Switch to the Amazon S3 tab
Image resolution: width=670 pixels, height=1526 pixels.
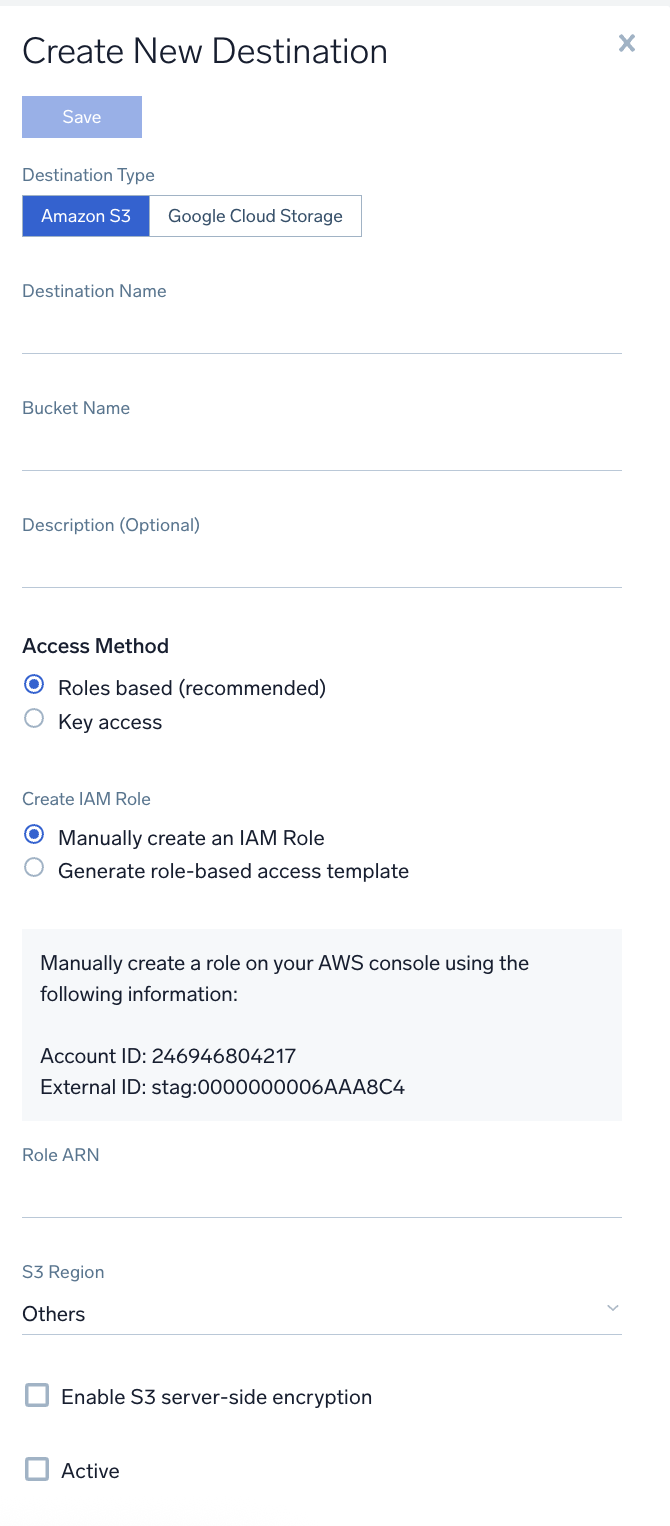pos(86,215)
